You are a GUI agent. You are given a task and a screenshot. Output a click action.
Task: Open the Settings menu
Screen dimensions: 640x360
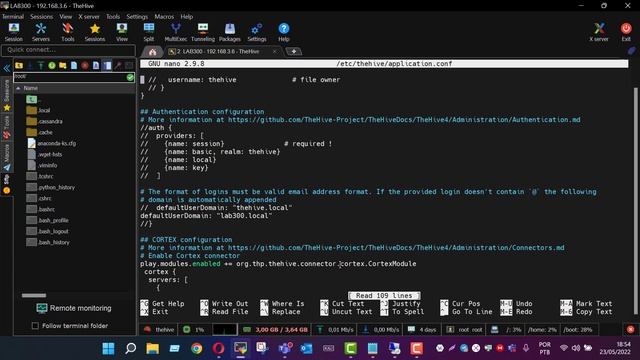(137, 17)
